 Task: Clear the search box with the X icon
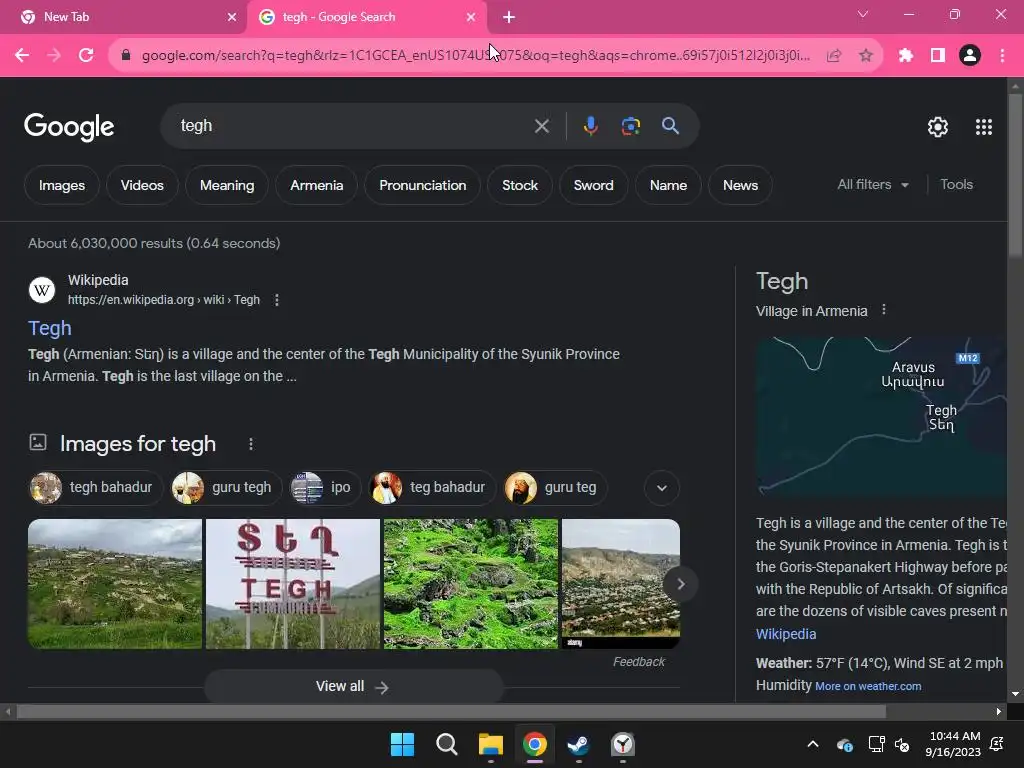pyautogui.click(x=541, y=126)
